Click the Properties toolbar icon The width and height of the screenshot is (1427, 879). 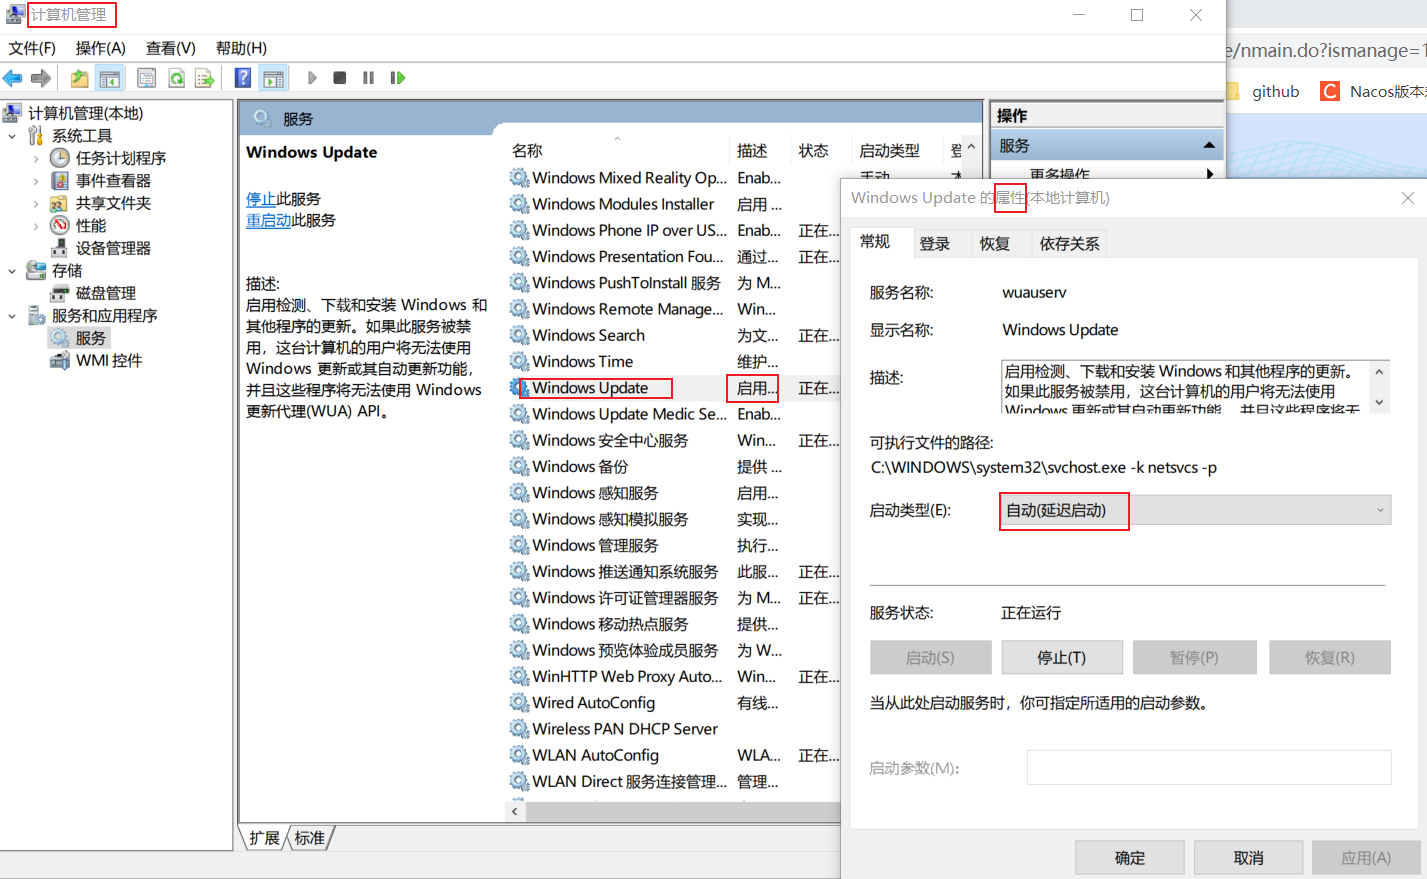(147, 78)
